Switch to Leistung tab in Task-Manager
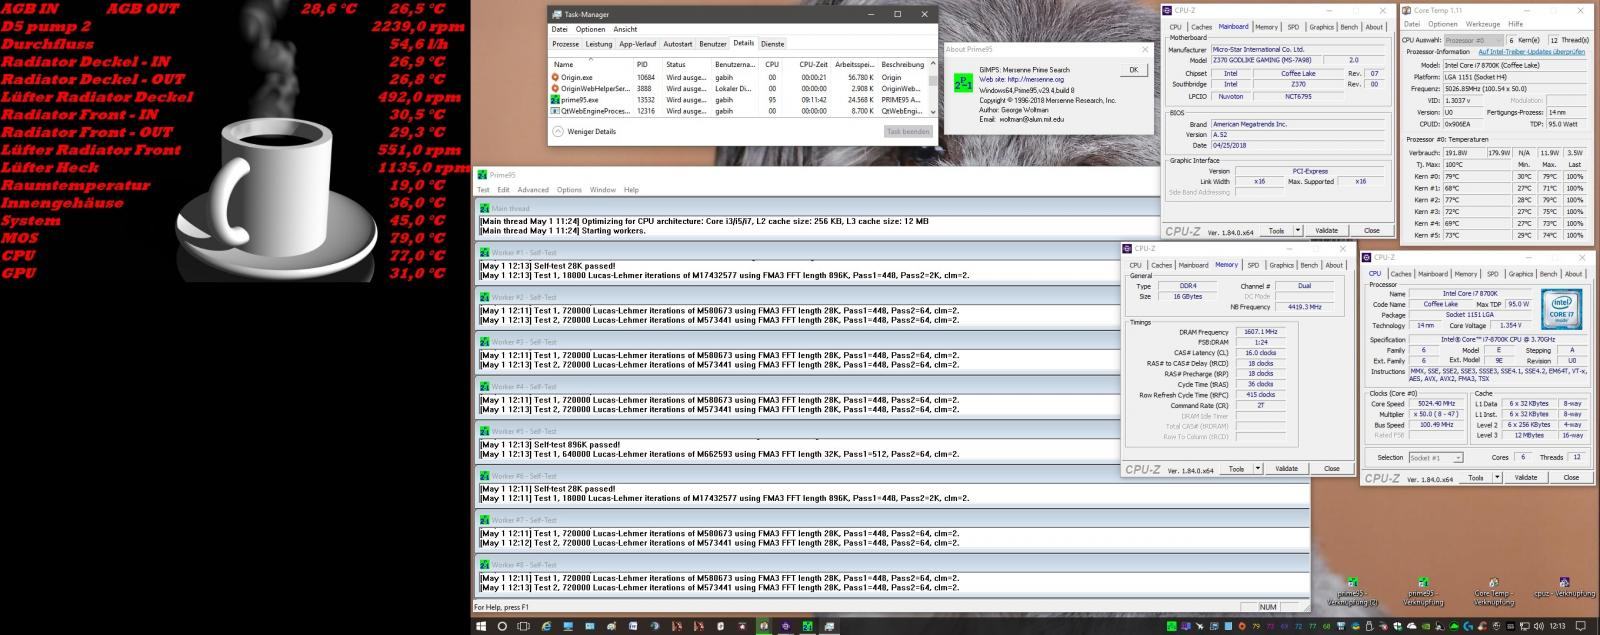1600x635 pixels. [x=599, y=44]
